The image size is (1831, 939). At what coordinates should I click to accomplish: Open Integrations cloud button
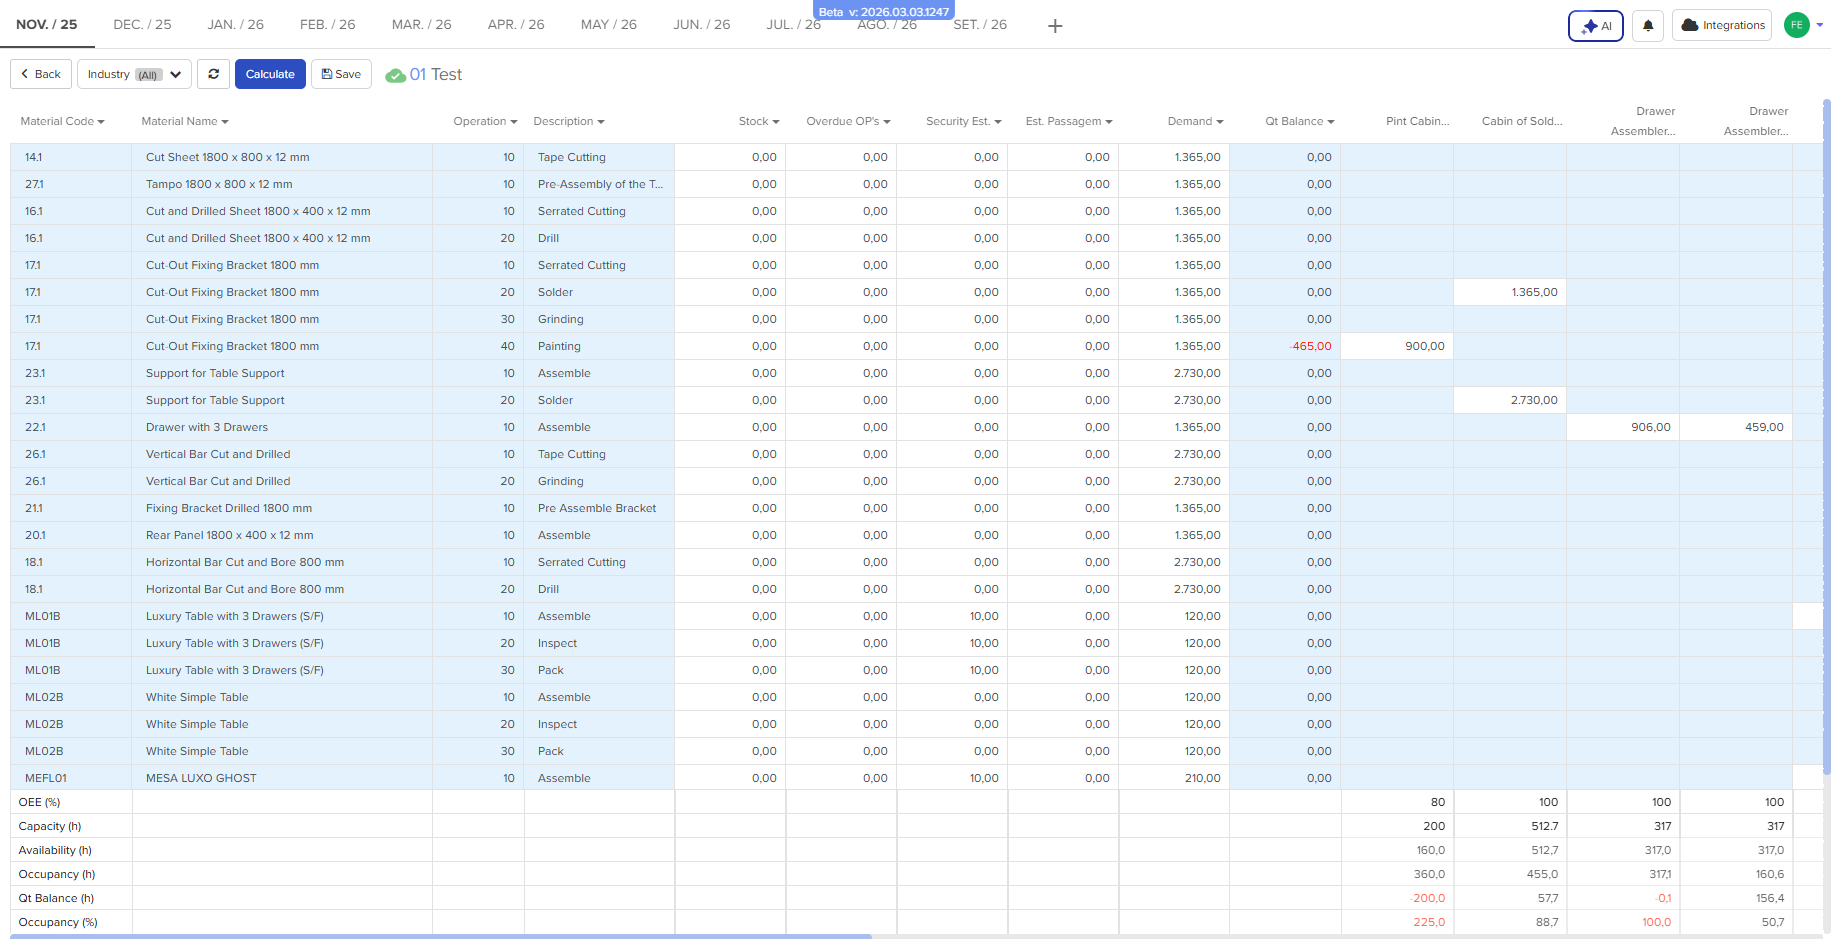coord(1721,26)
